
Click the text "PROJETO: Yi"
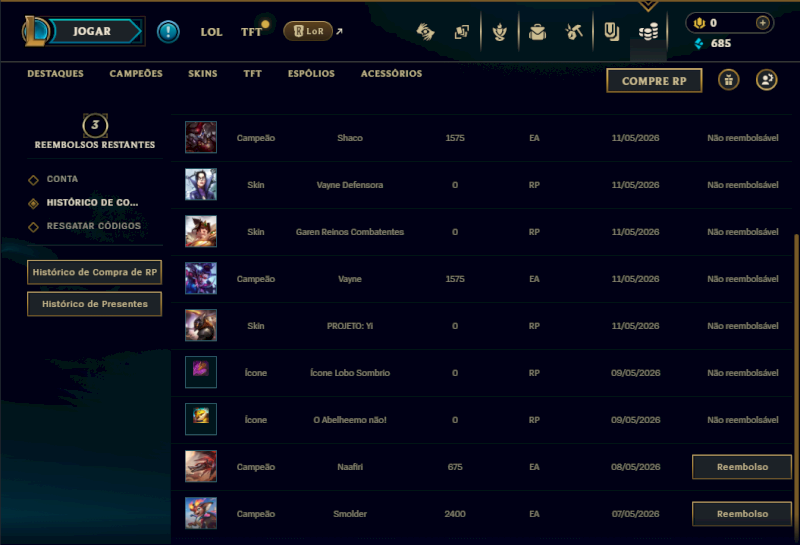(350, 326)
